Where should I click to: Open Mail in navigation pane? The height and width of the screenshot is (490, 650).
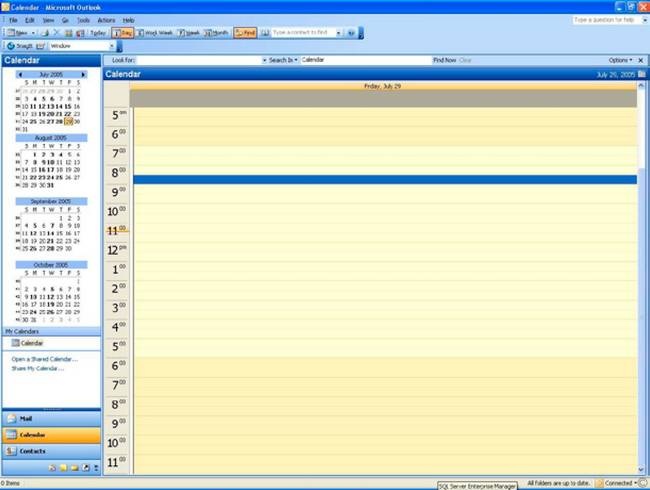tap(50, 418)
